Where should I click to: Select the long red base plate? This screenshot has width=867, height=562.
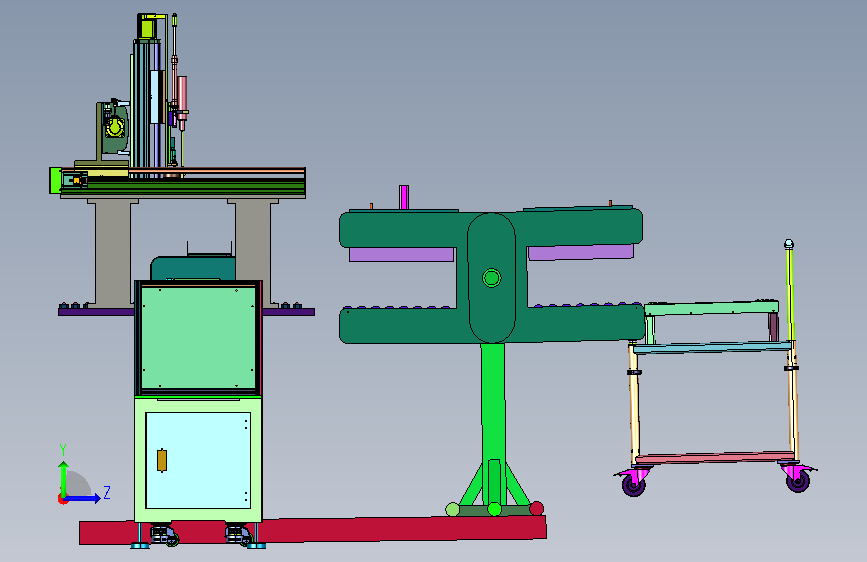tap(312, 529)
